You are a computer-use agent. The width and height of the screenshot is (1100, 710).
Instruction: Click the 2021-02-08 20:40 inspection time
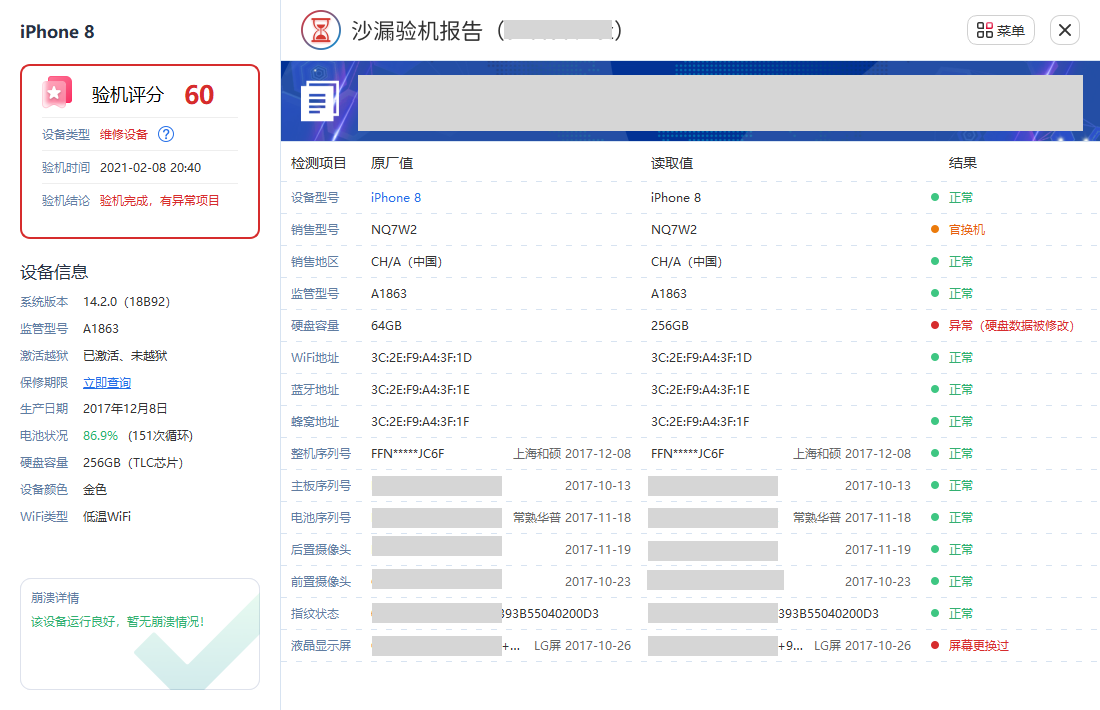150,168
